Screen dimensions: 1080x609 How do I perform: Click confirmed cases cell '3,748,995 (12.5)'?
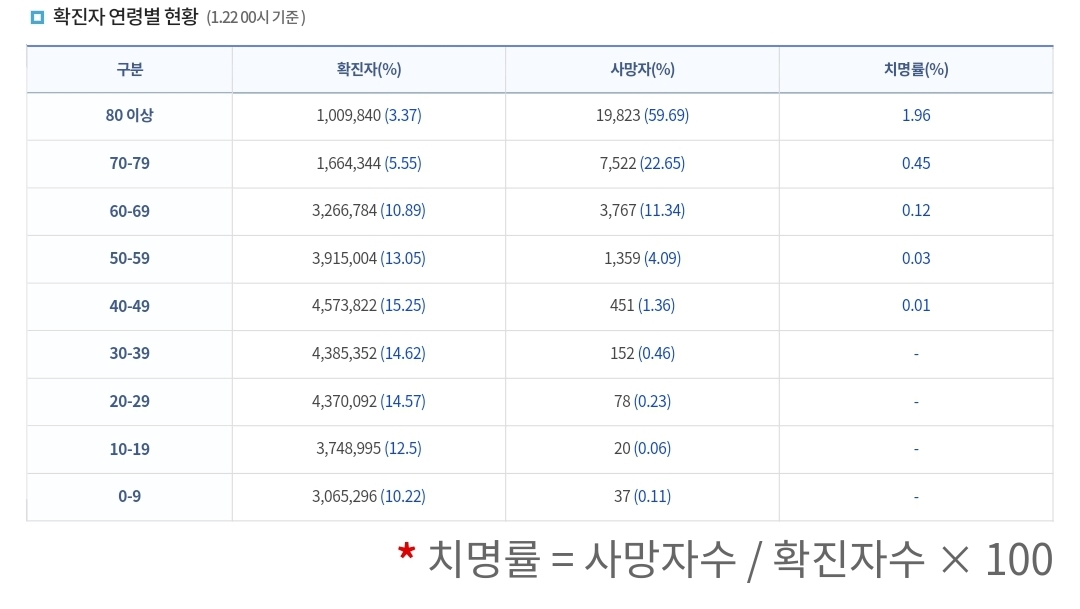[x=368, y=448]
